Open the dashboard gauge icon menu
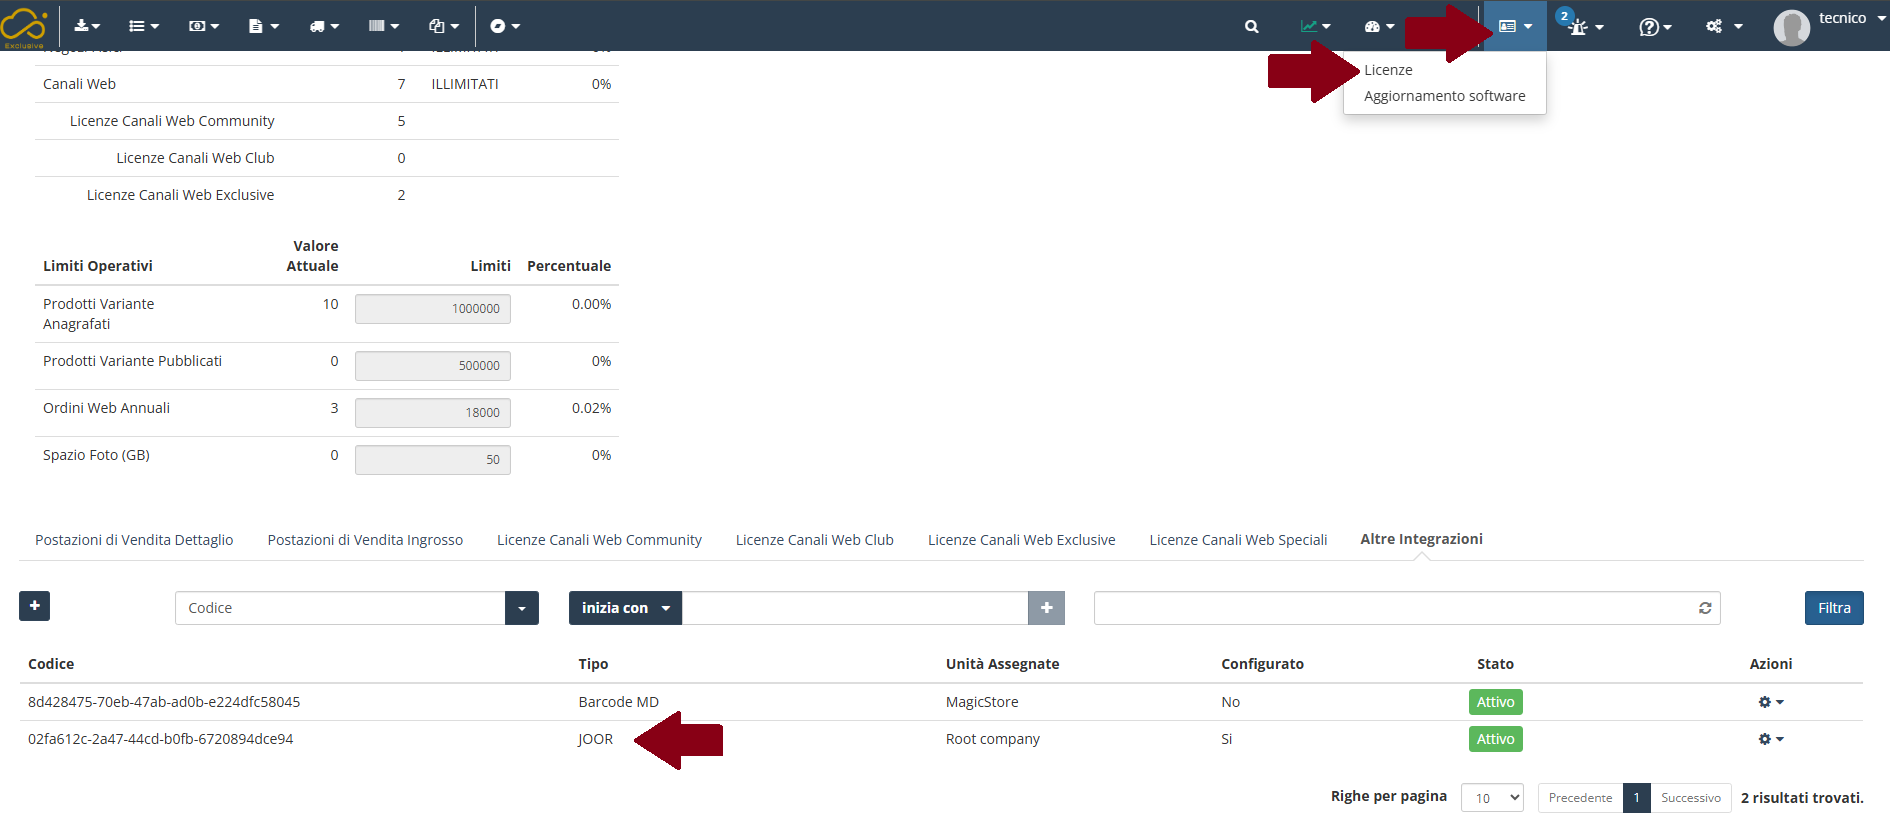The width and height of the screenshot is (1890, 828). [1379, 27]
